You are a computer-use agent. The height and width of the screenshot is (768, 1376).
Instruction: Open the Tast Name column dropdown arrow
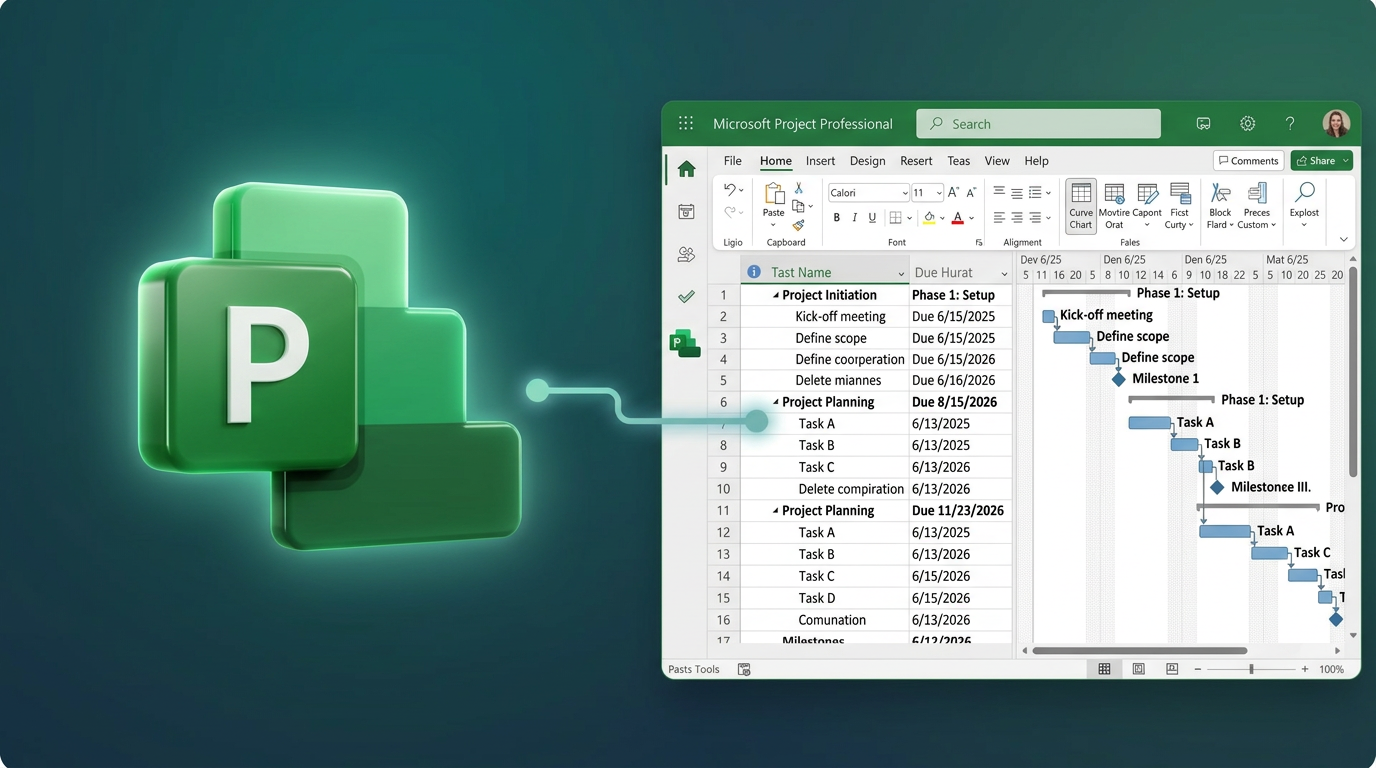click(x=901, y=274)
